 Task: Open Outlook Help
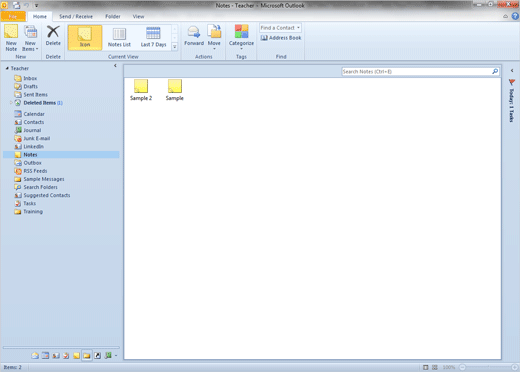pyautogui.click(x=515, y=16)
